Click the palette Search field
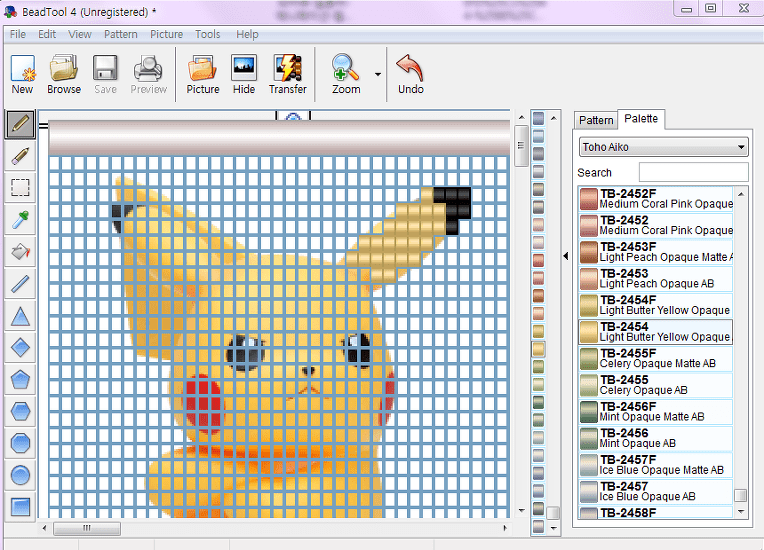This screenshot has width=764, height=550. pyautogui.click(x=693, y=172)
